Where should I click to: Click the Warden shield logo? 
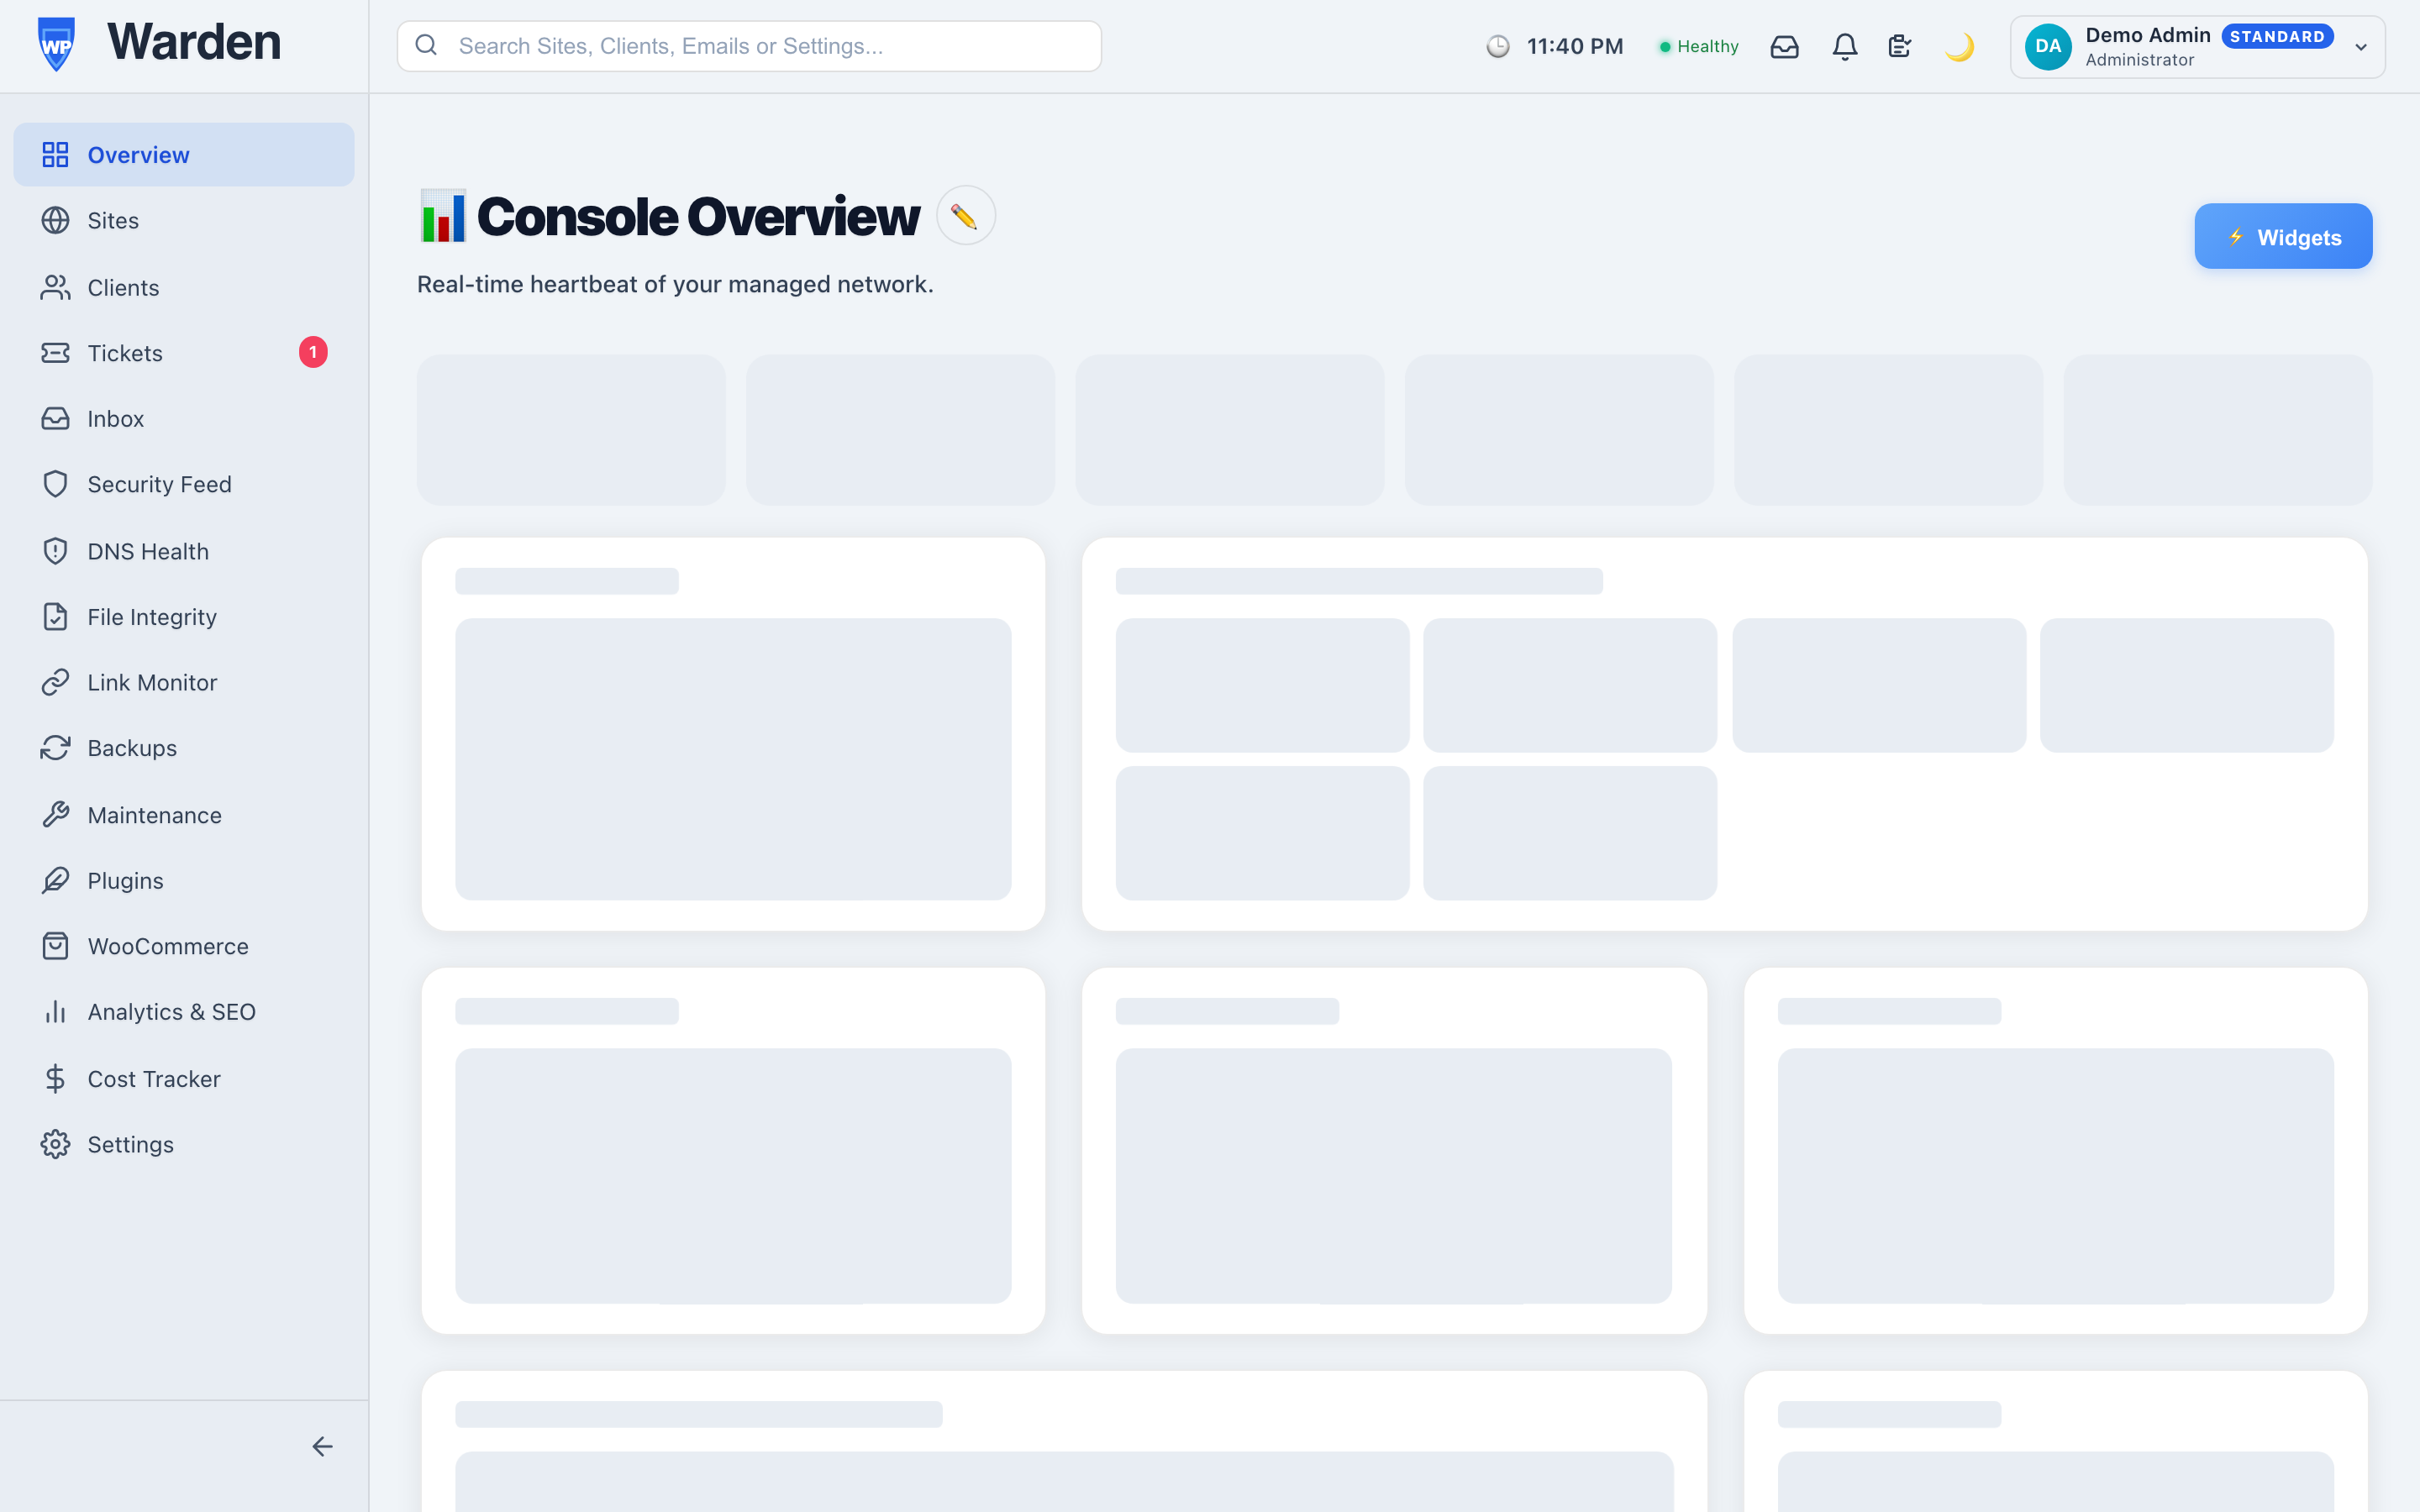56,45
